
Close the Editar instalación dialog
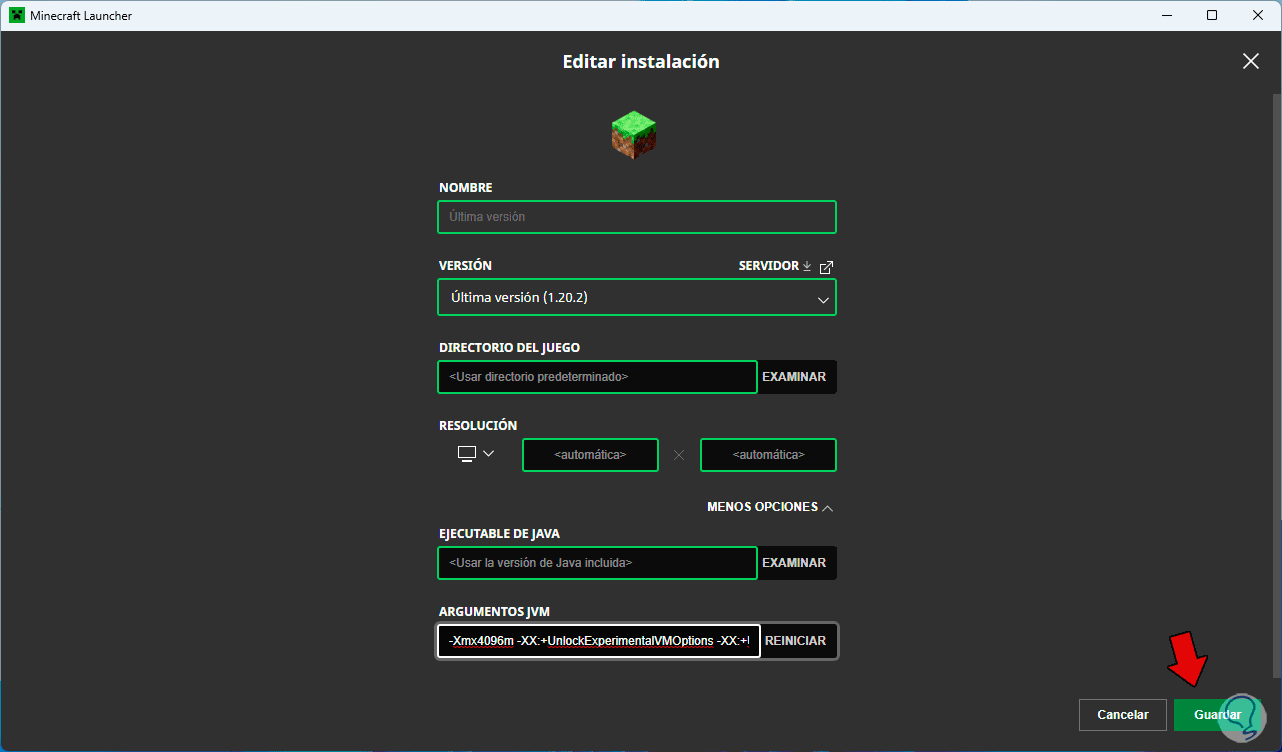coord(1250,61)
